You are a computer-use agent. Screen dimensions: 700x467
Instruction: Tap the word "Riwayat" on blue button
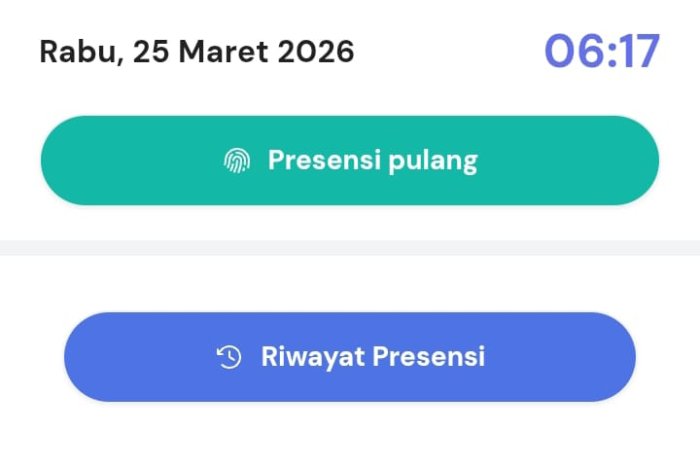pos(311,357)
